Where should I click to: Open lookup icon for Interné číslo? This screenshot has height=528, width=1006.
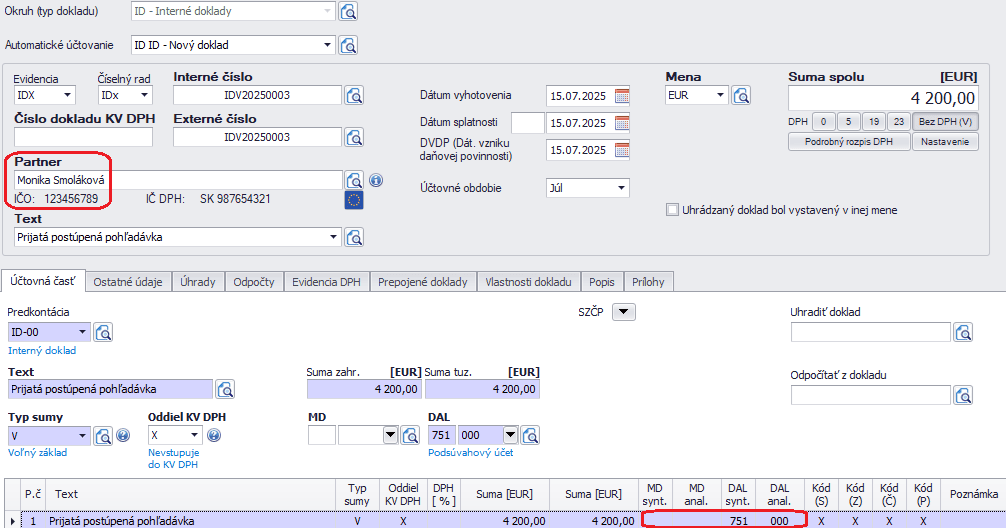(x=354, y=96)
